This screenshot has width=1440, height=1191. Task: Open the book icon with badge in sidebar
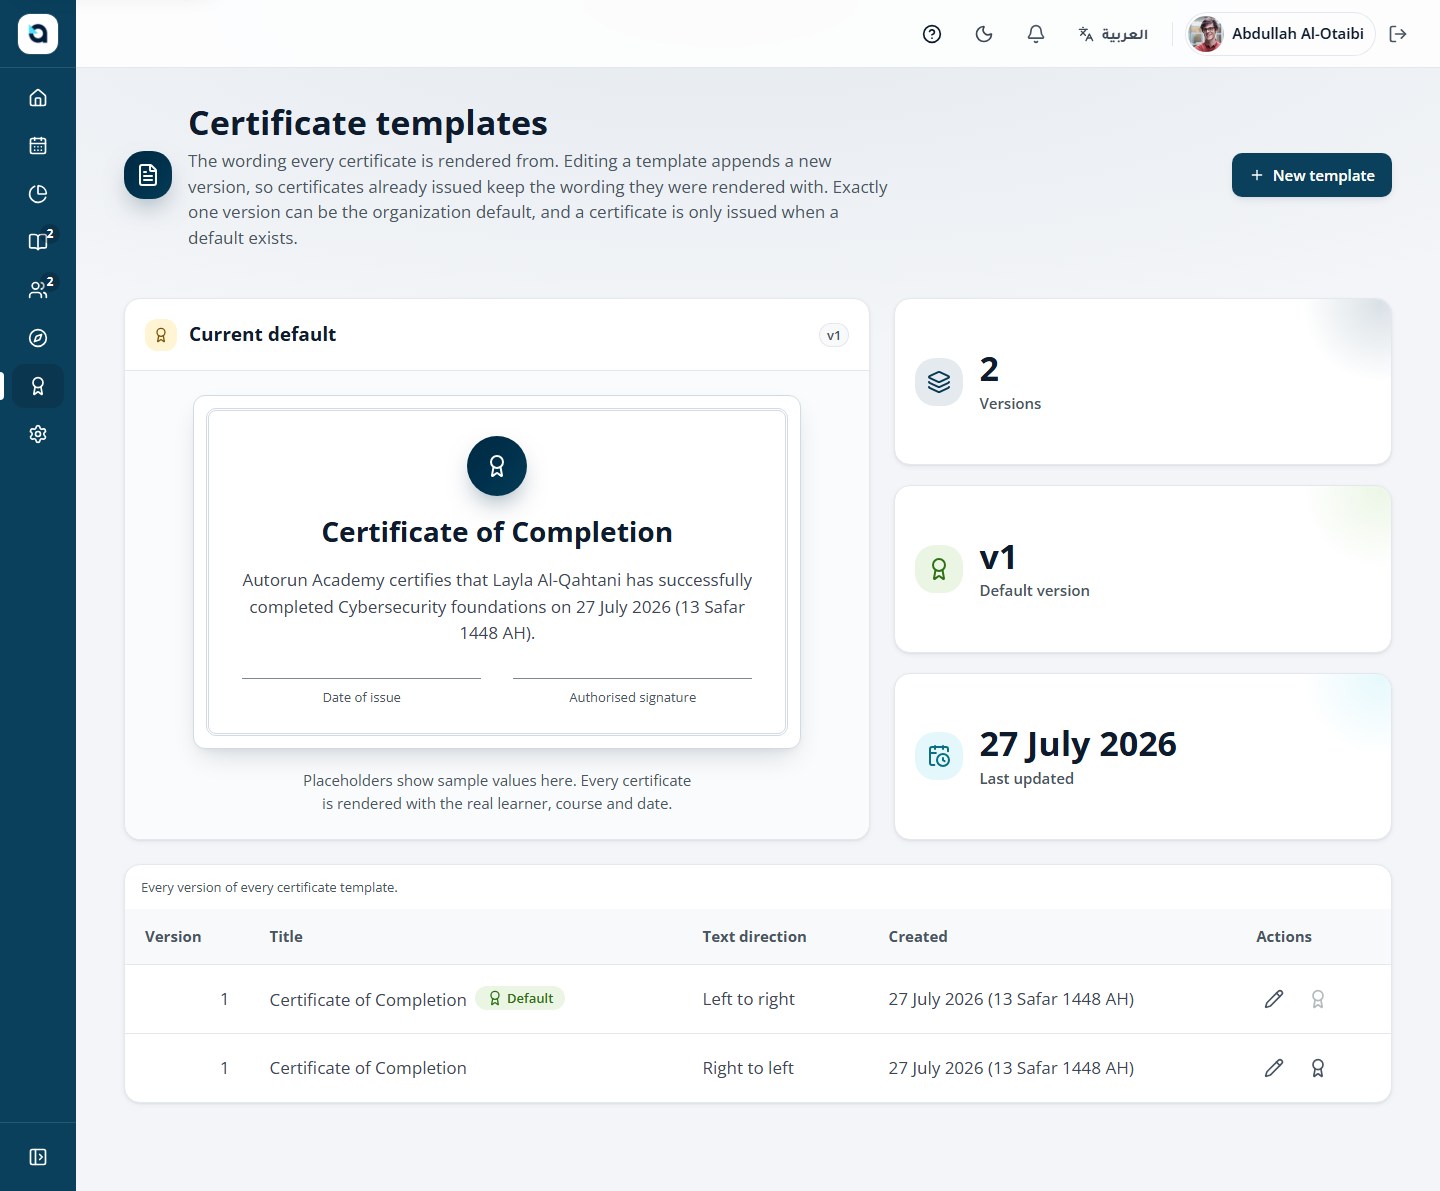point(38,242)
